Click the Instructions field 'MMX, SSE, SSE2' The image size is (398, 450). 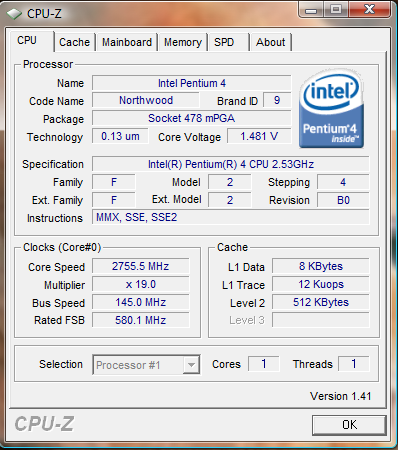[x=231, y=218]
